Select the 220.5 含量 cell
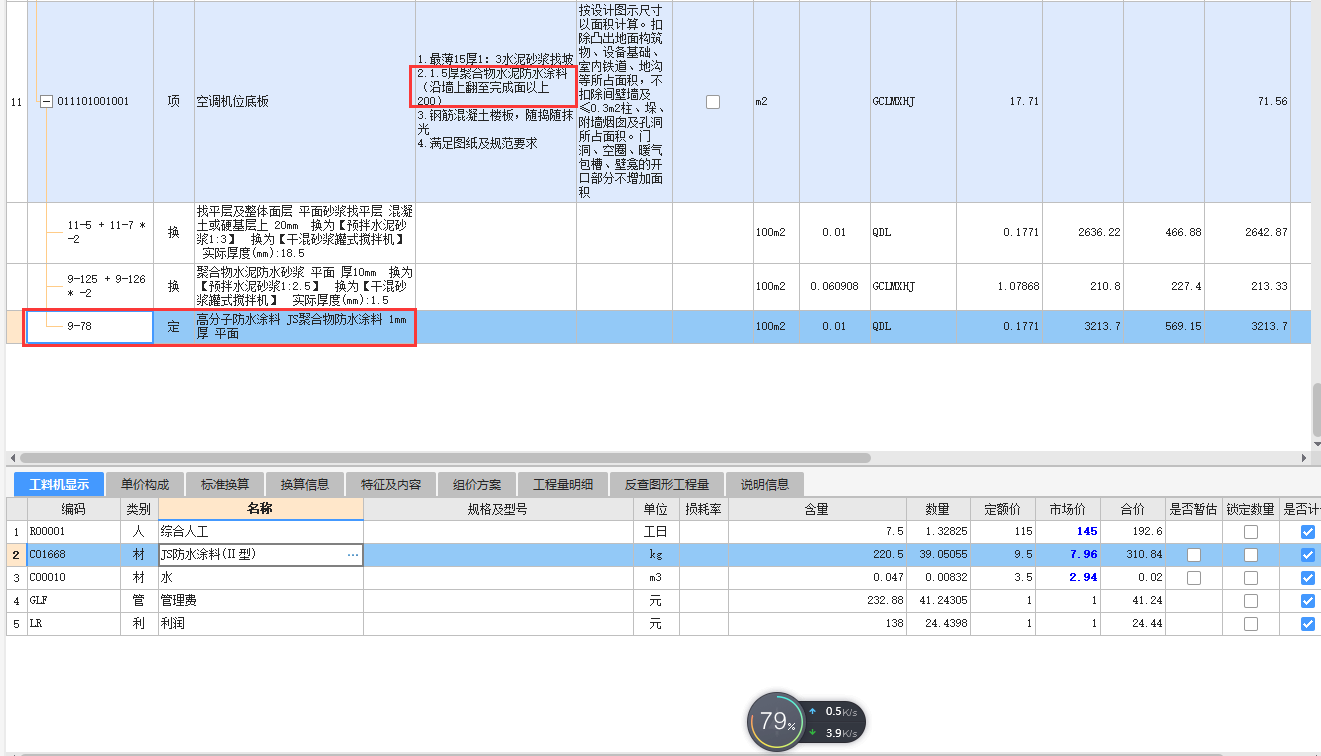This screenshot has width=1321, height=756. tap(817, 554)
